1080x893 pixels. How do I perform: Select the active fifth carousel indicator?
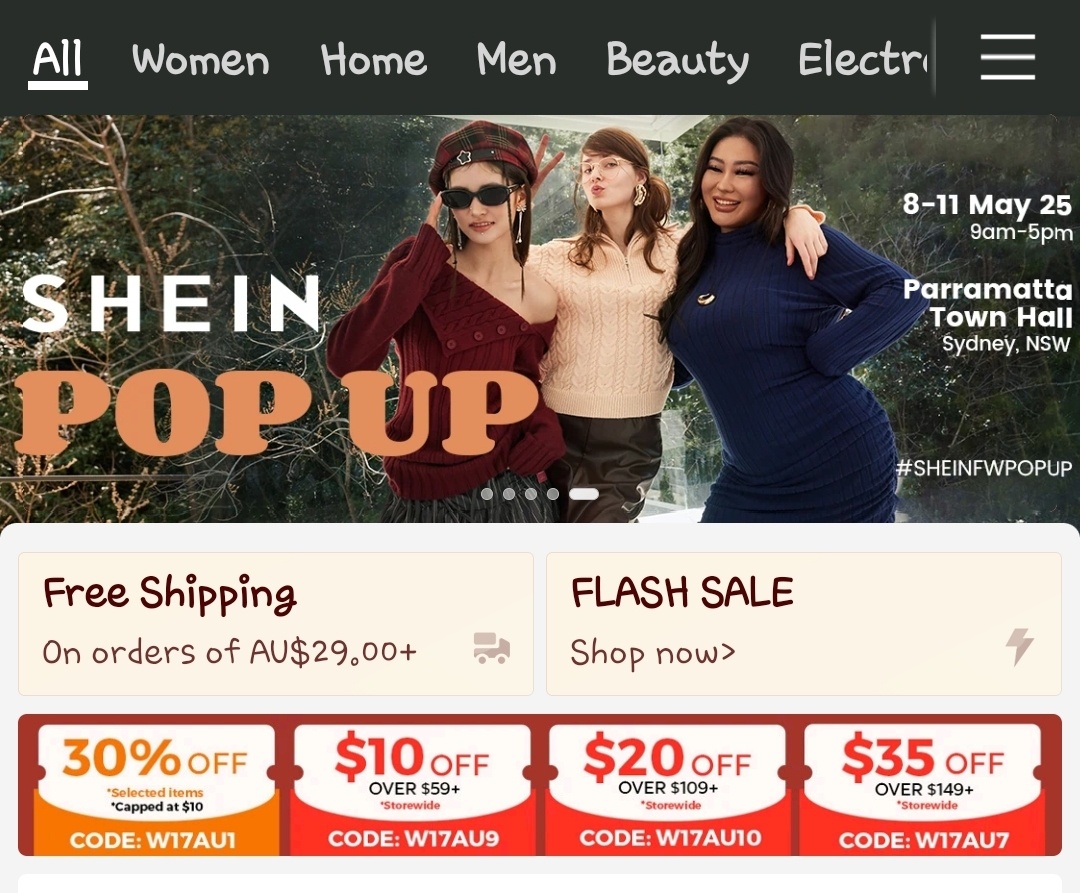584,494
